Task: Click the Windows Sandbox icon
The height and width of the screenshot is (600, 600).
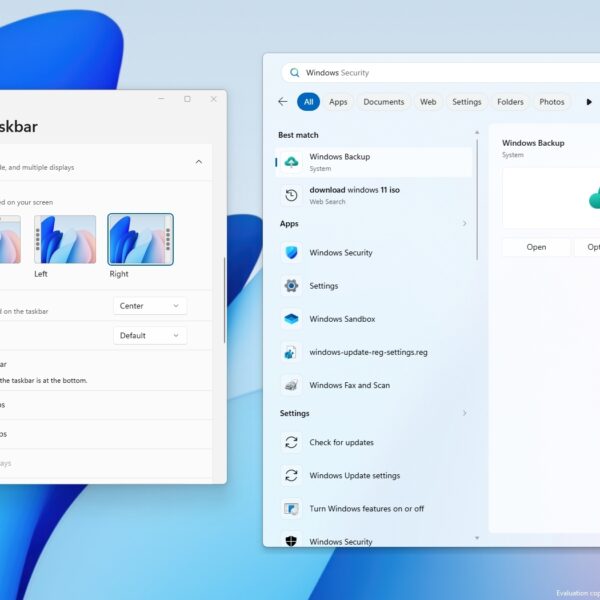Action: pyautogui.click(x=291, y=319)
